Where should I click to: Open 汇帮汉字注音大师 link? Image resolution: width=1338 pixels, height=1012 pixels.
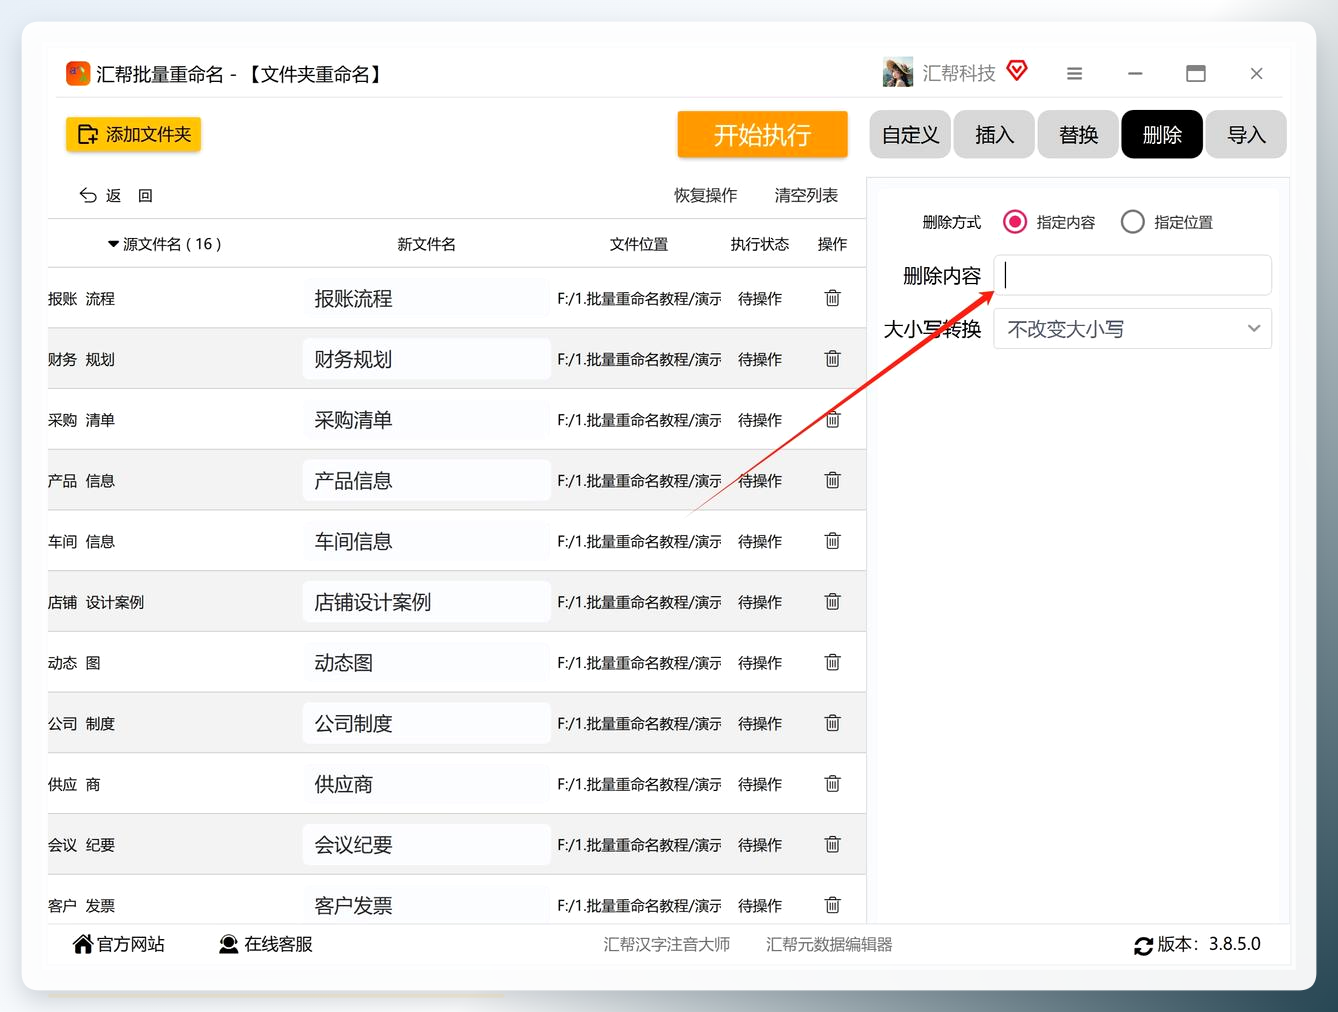[x=667, y=944]
